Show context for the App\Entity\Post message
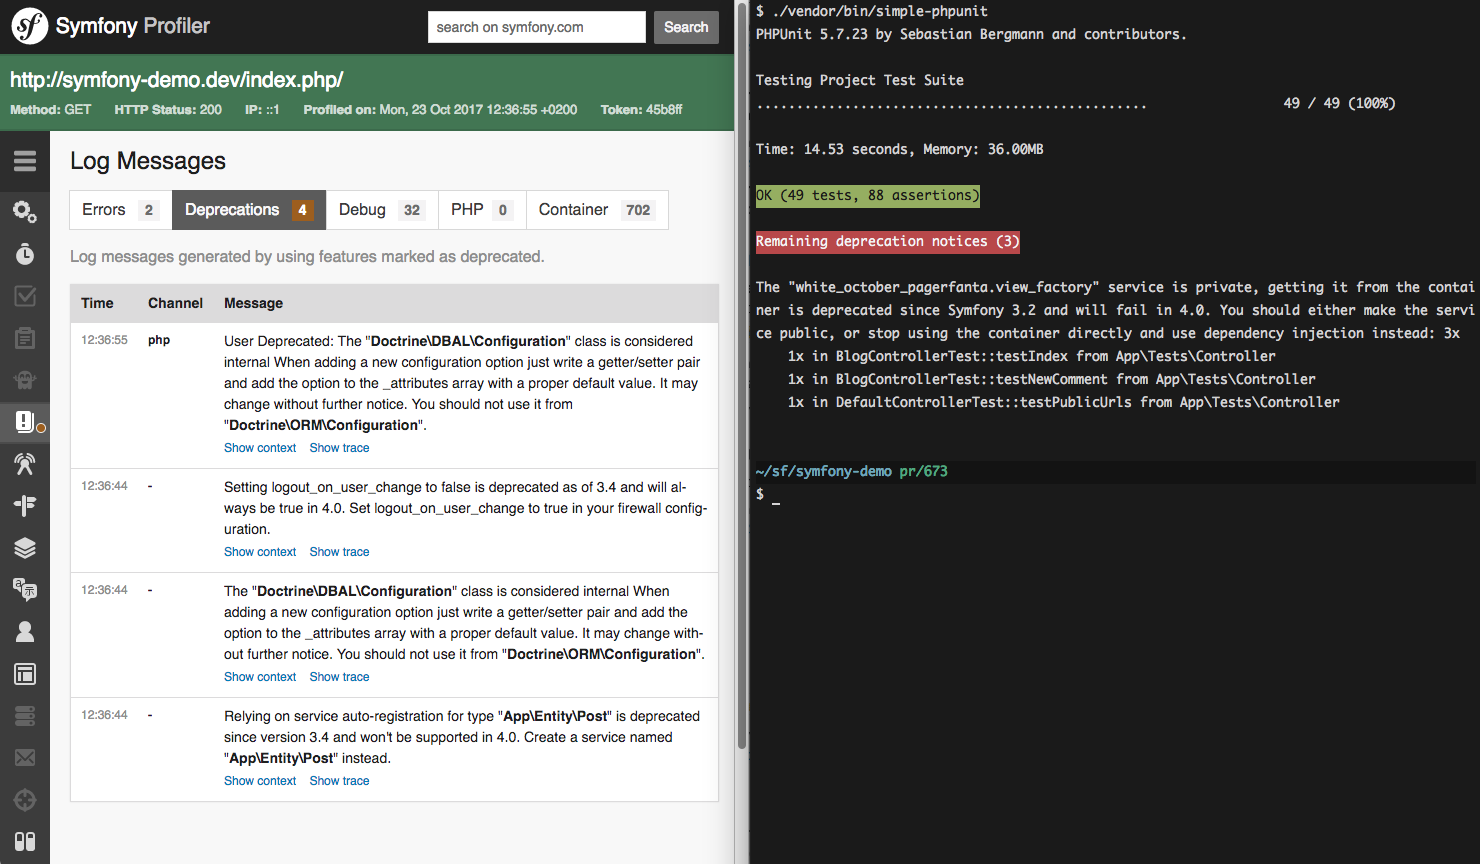The height and width of the screenshot is (864, 1480). [260, 781]
